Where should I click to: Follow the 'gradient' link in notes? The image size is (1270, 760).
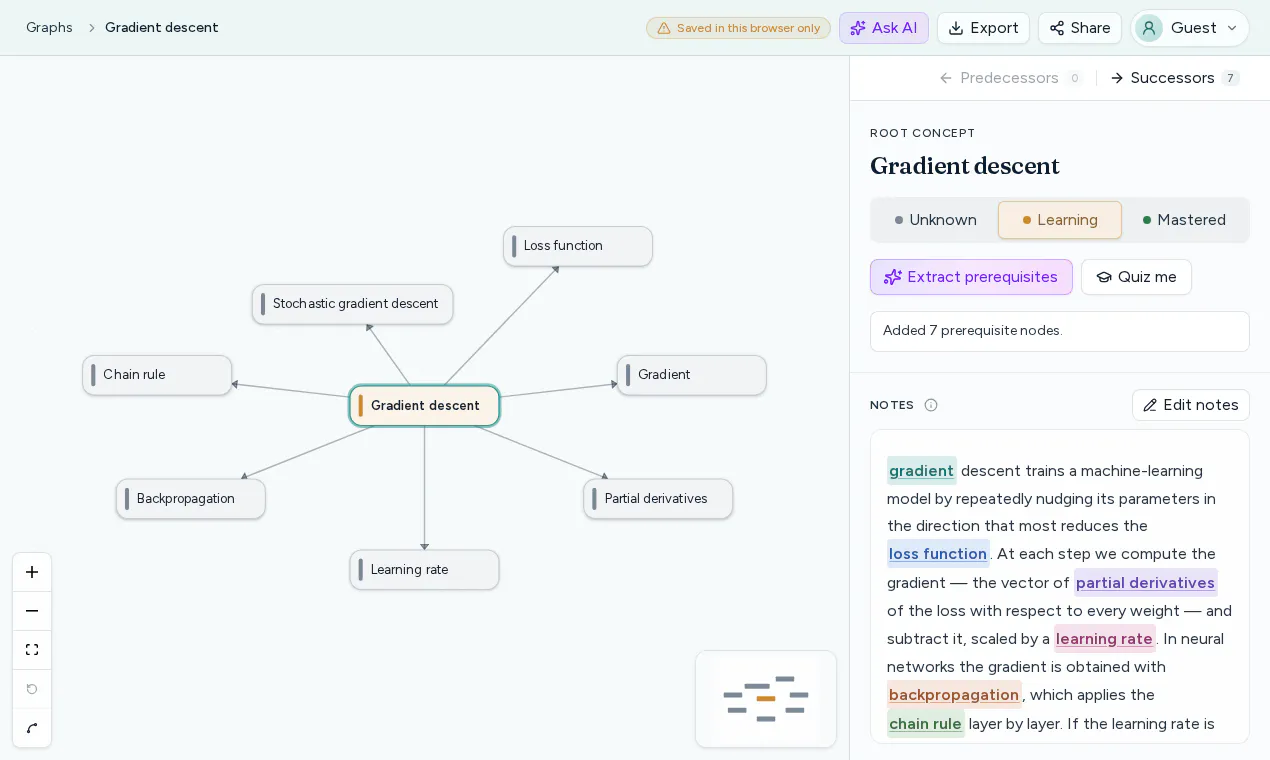[921, 470]
